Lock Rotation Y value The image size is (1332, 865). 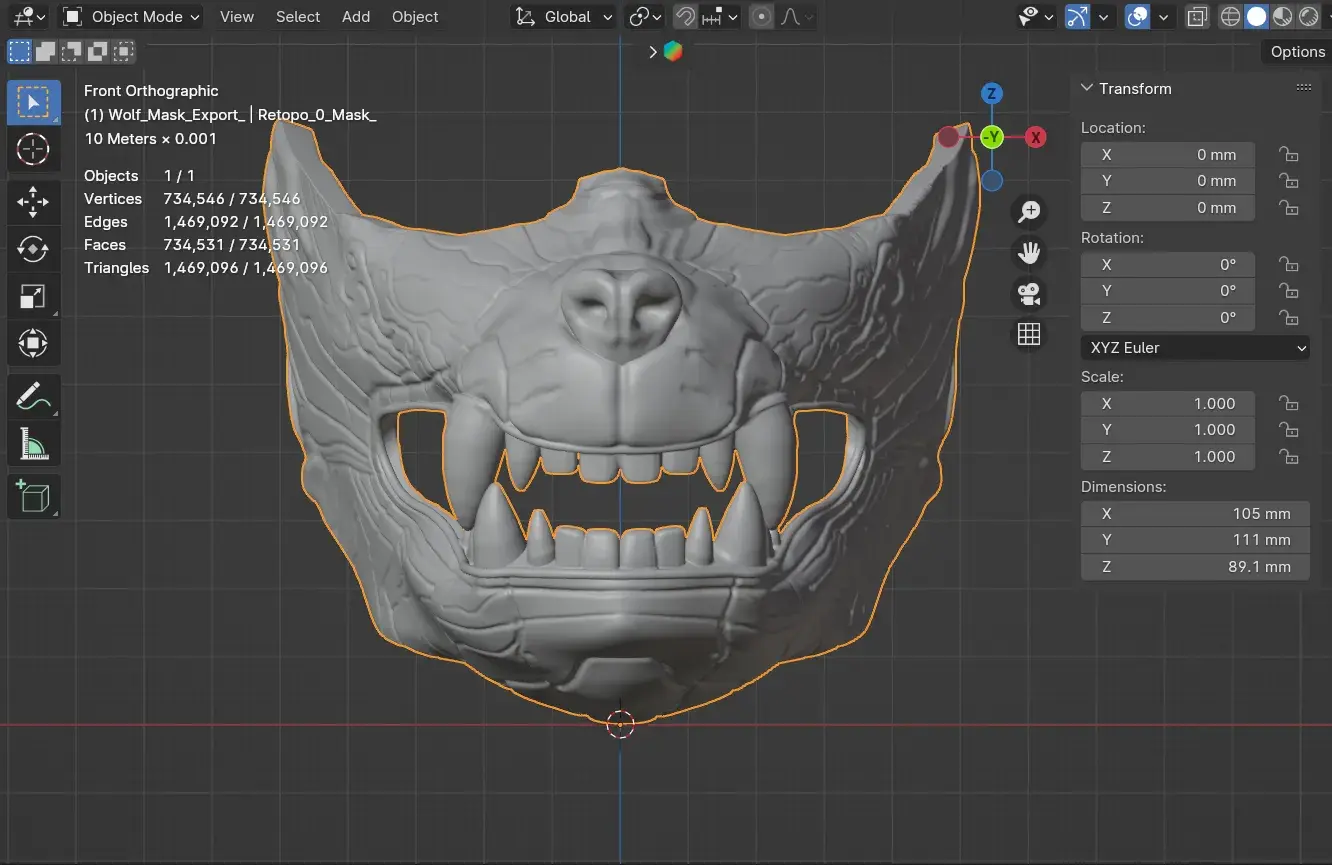pyautogui.click(x=1289, y=291)
